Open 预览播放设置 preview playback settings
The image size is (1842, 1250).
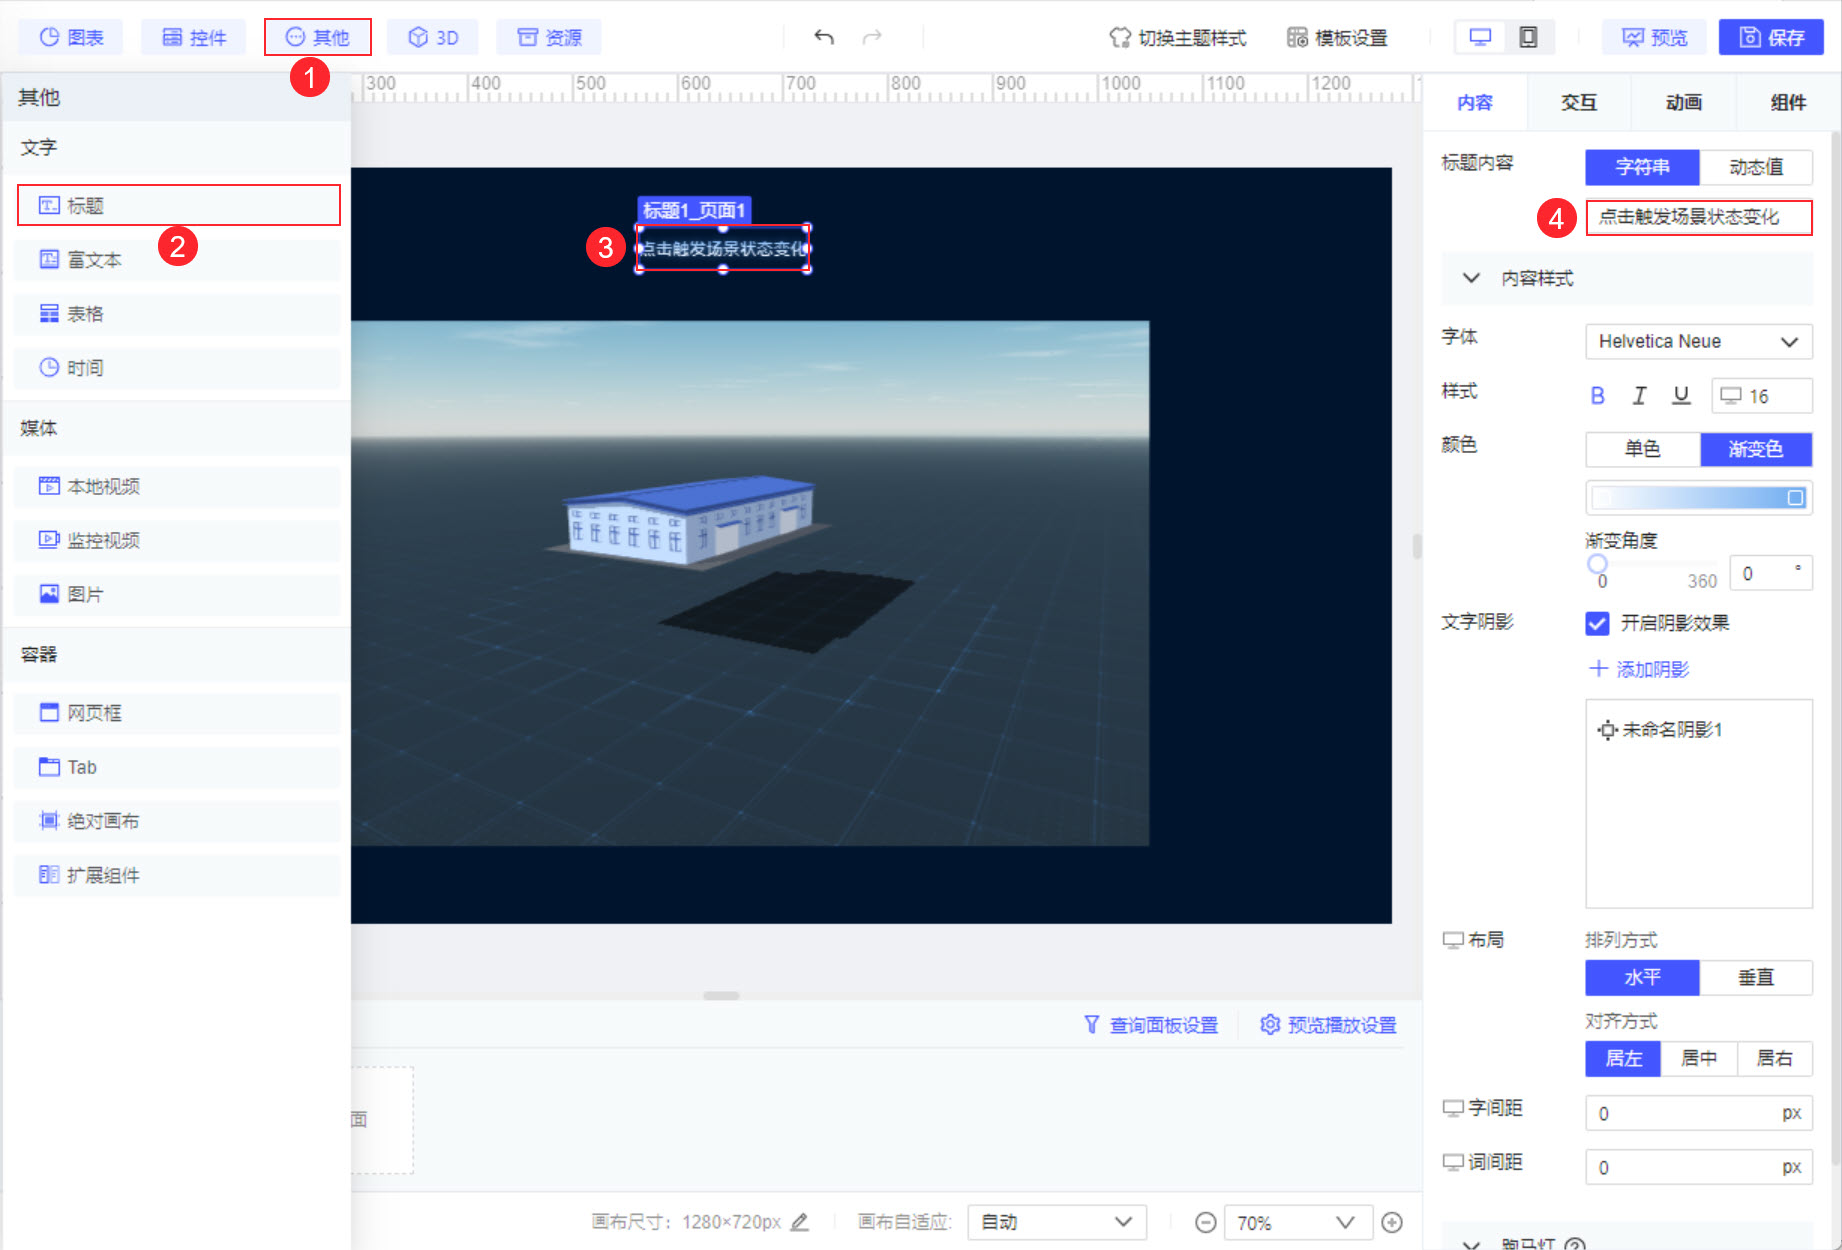point(1329,1025)
